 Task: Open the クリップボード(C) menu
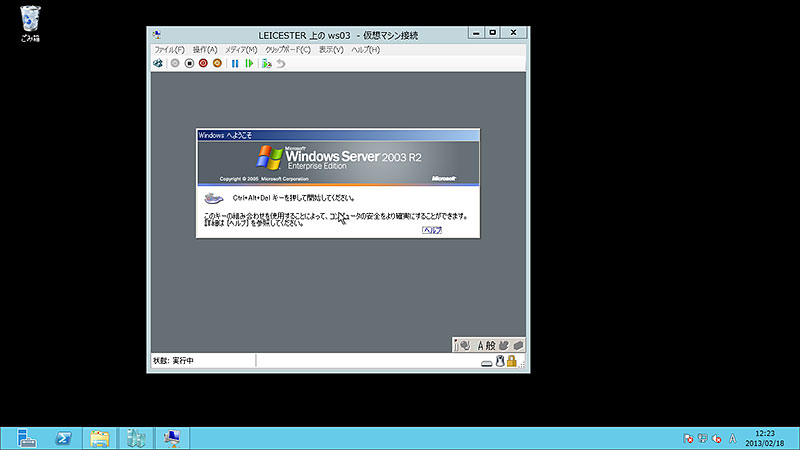coord(288,49)
